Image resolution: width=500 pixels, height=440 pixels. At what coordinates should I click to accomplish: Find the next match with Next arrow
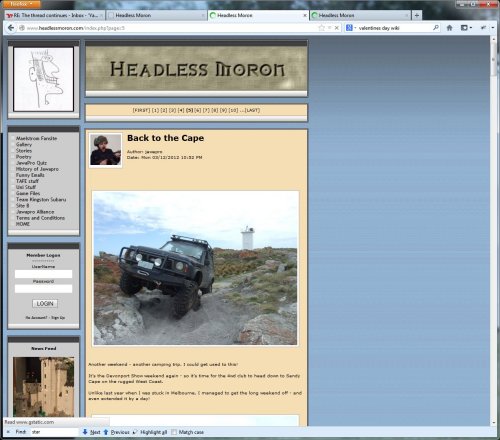tap(91, 432)
